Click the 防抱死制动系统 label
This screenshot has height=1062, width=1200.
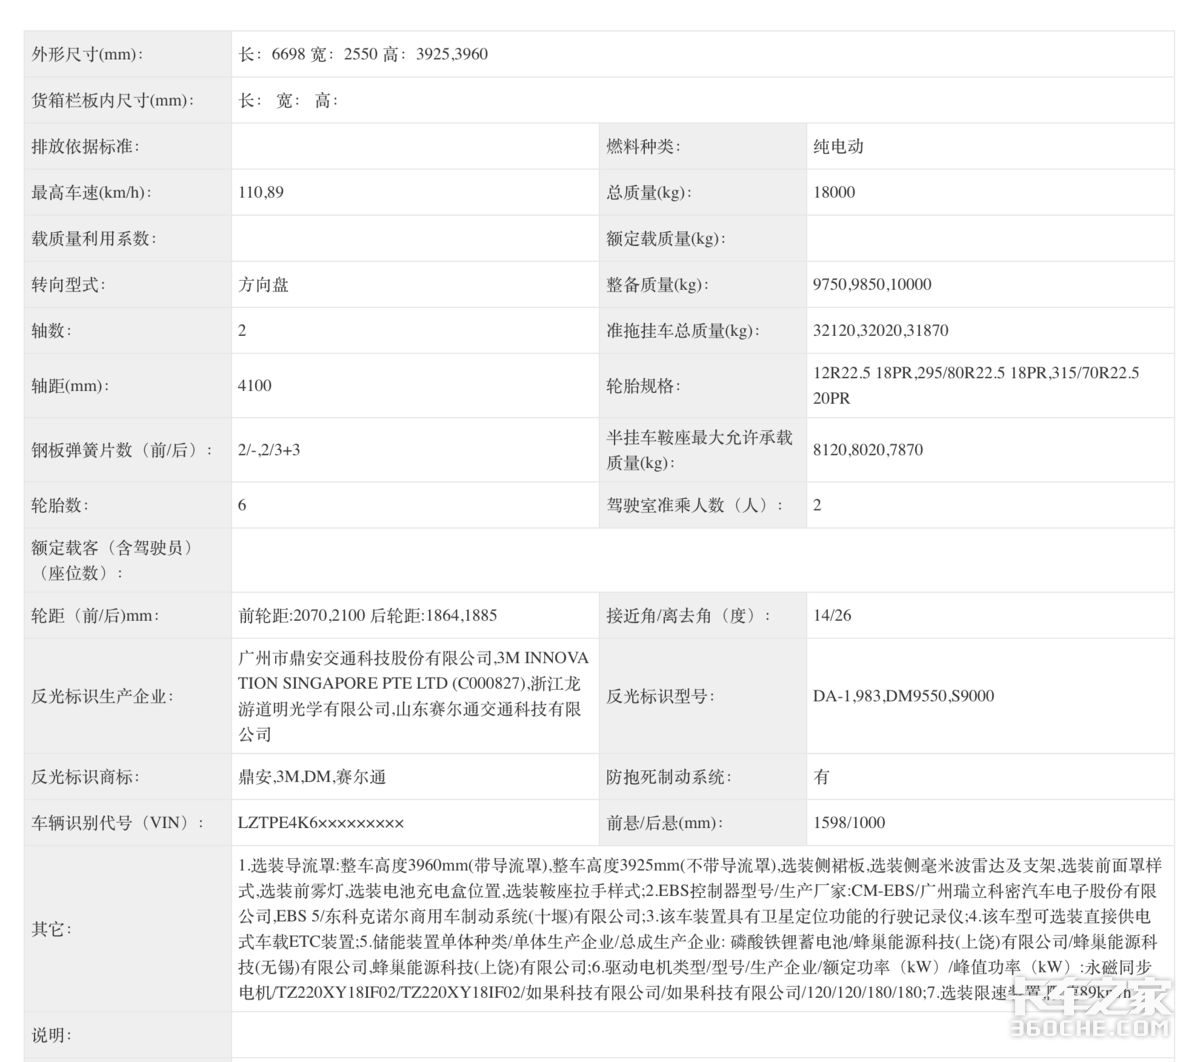[x=669, y=777]
